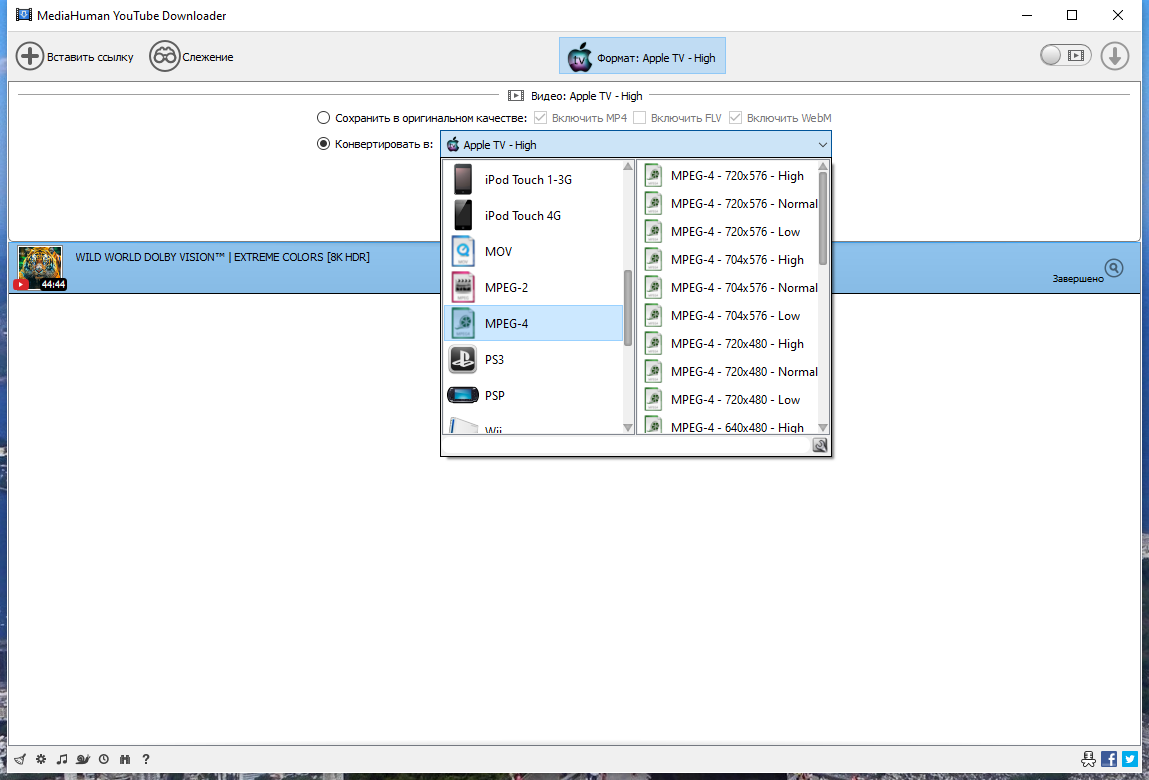Screen dimensions: 1149x780
Task: Toggle the video mode switch in toolbar
Action: click(x=1065, y=55)
